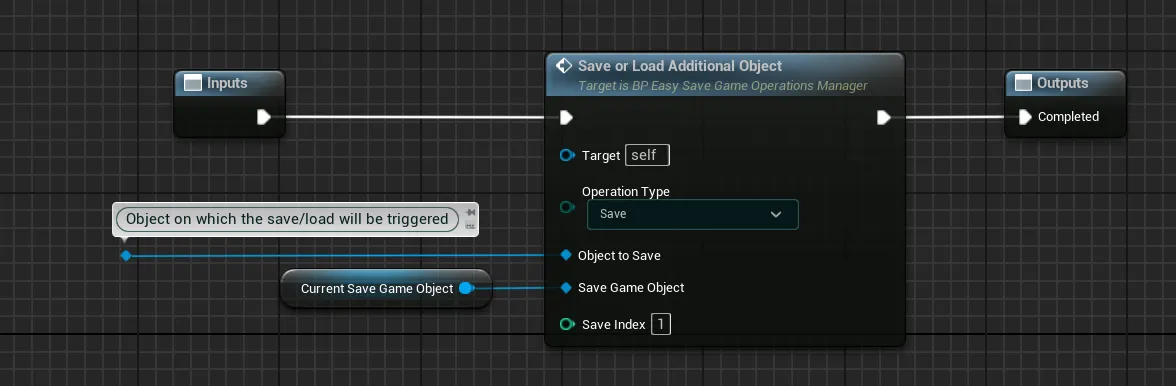This screenshot has width=1176, height=386.
Task: Toggle comment bubble visibility icon below the pin
Action: pyautogui.click(x=470, y=225)
